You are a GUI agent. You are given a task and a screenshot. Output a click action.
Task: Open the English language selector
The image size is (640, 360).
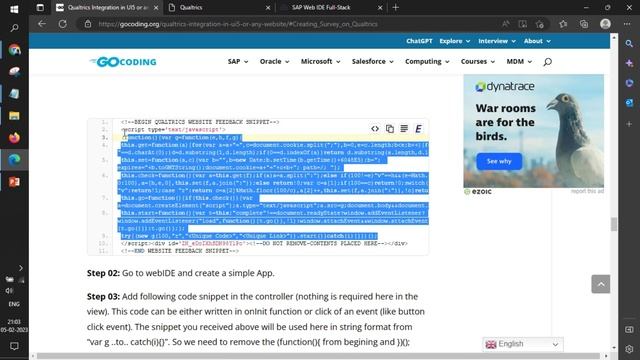522,344
